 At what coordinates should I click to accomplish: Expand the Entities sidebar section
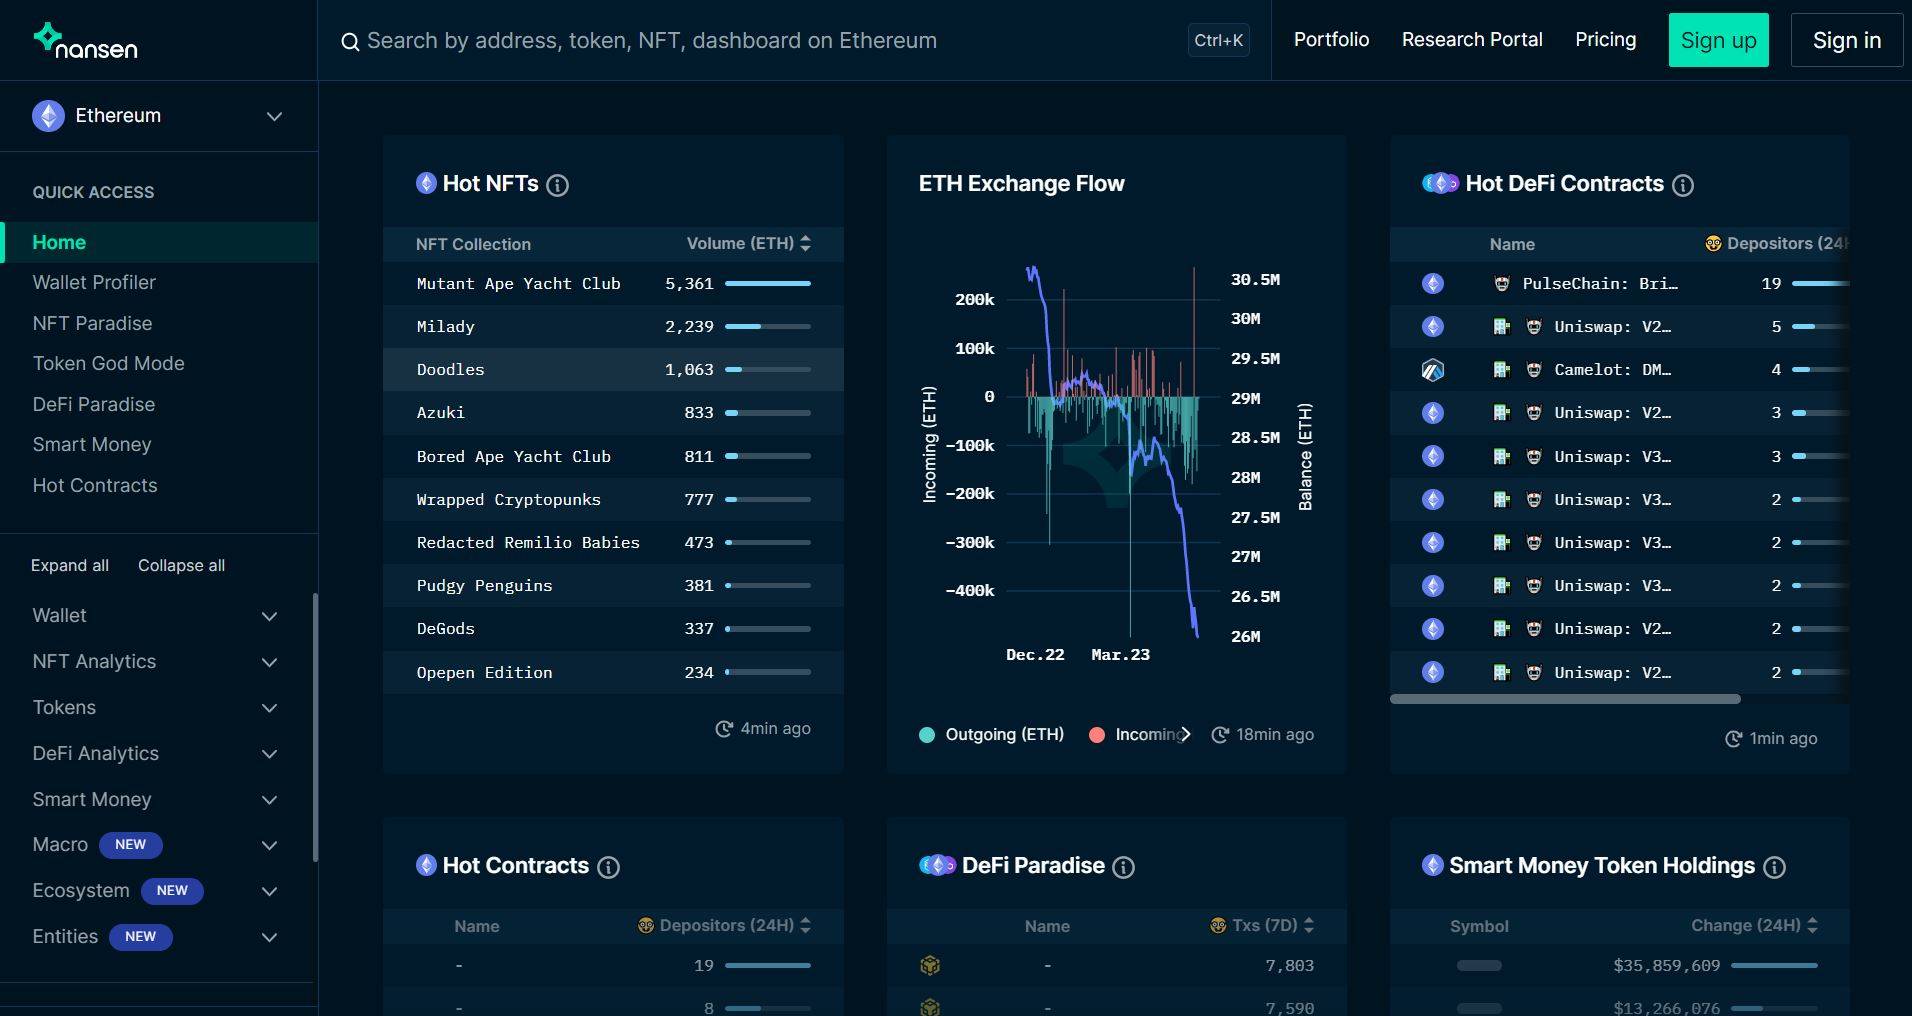click(155, 937)
